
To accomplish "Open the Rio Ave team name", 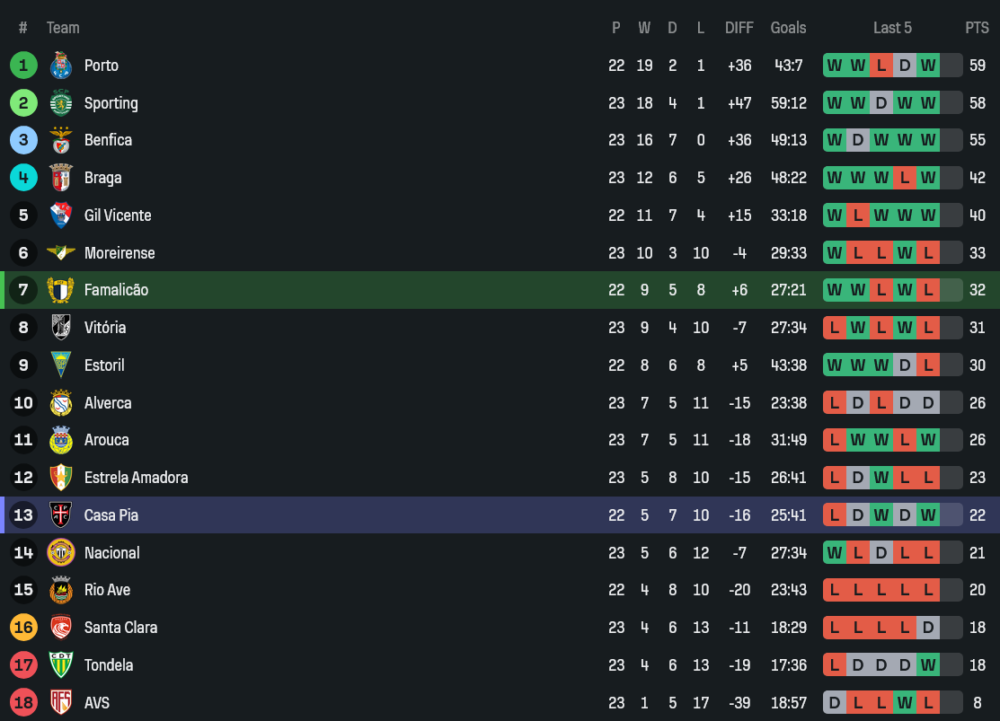I will click(x=107, y=590).
